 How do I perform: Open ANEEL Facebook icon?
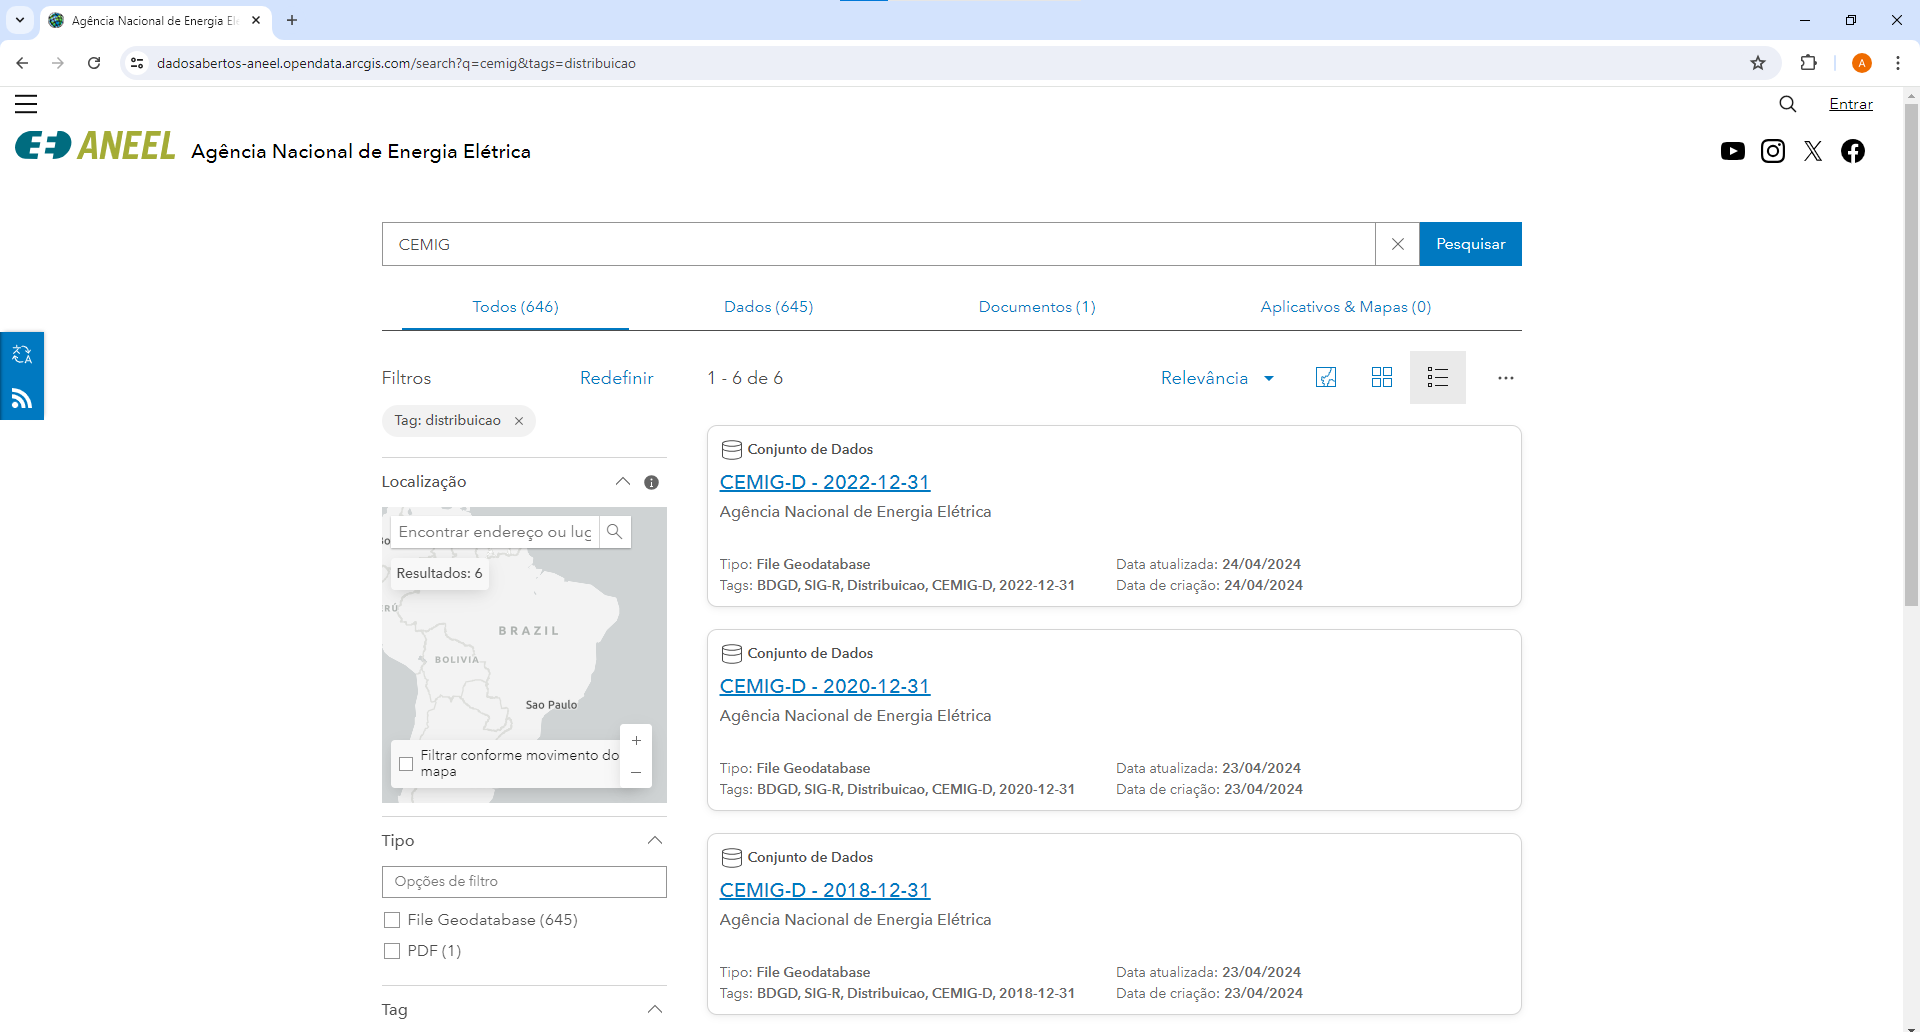1853,151
